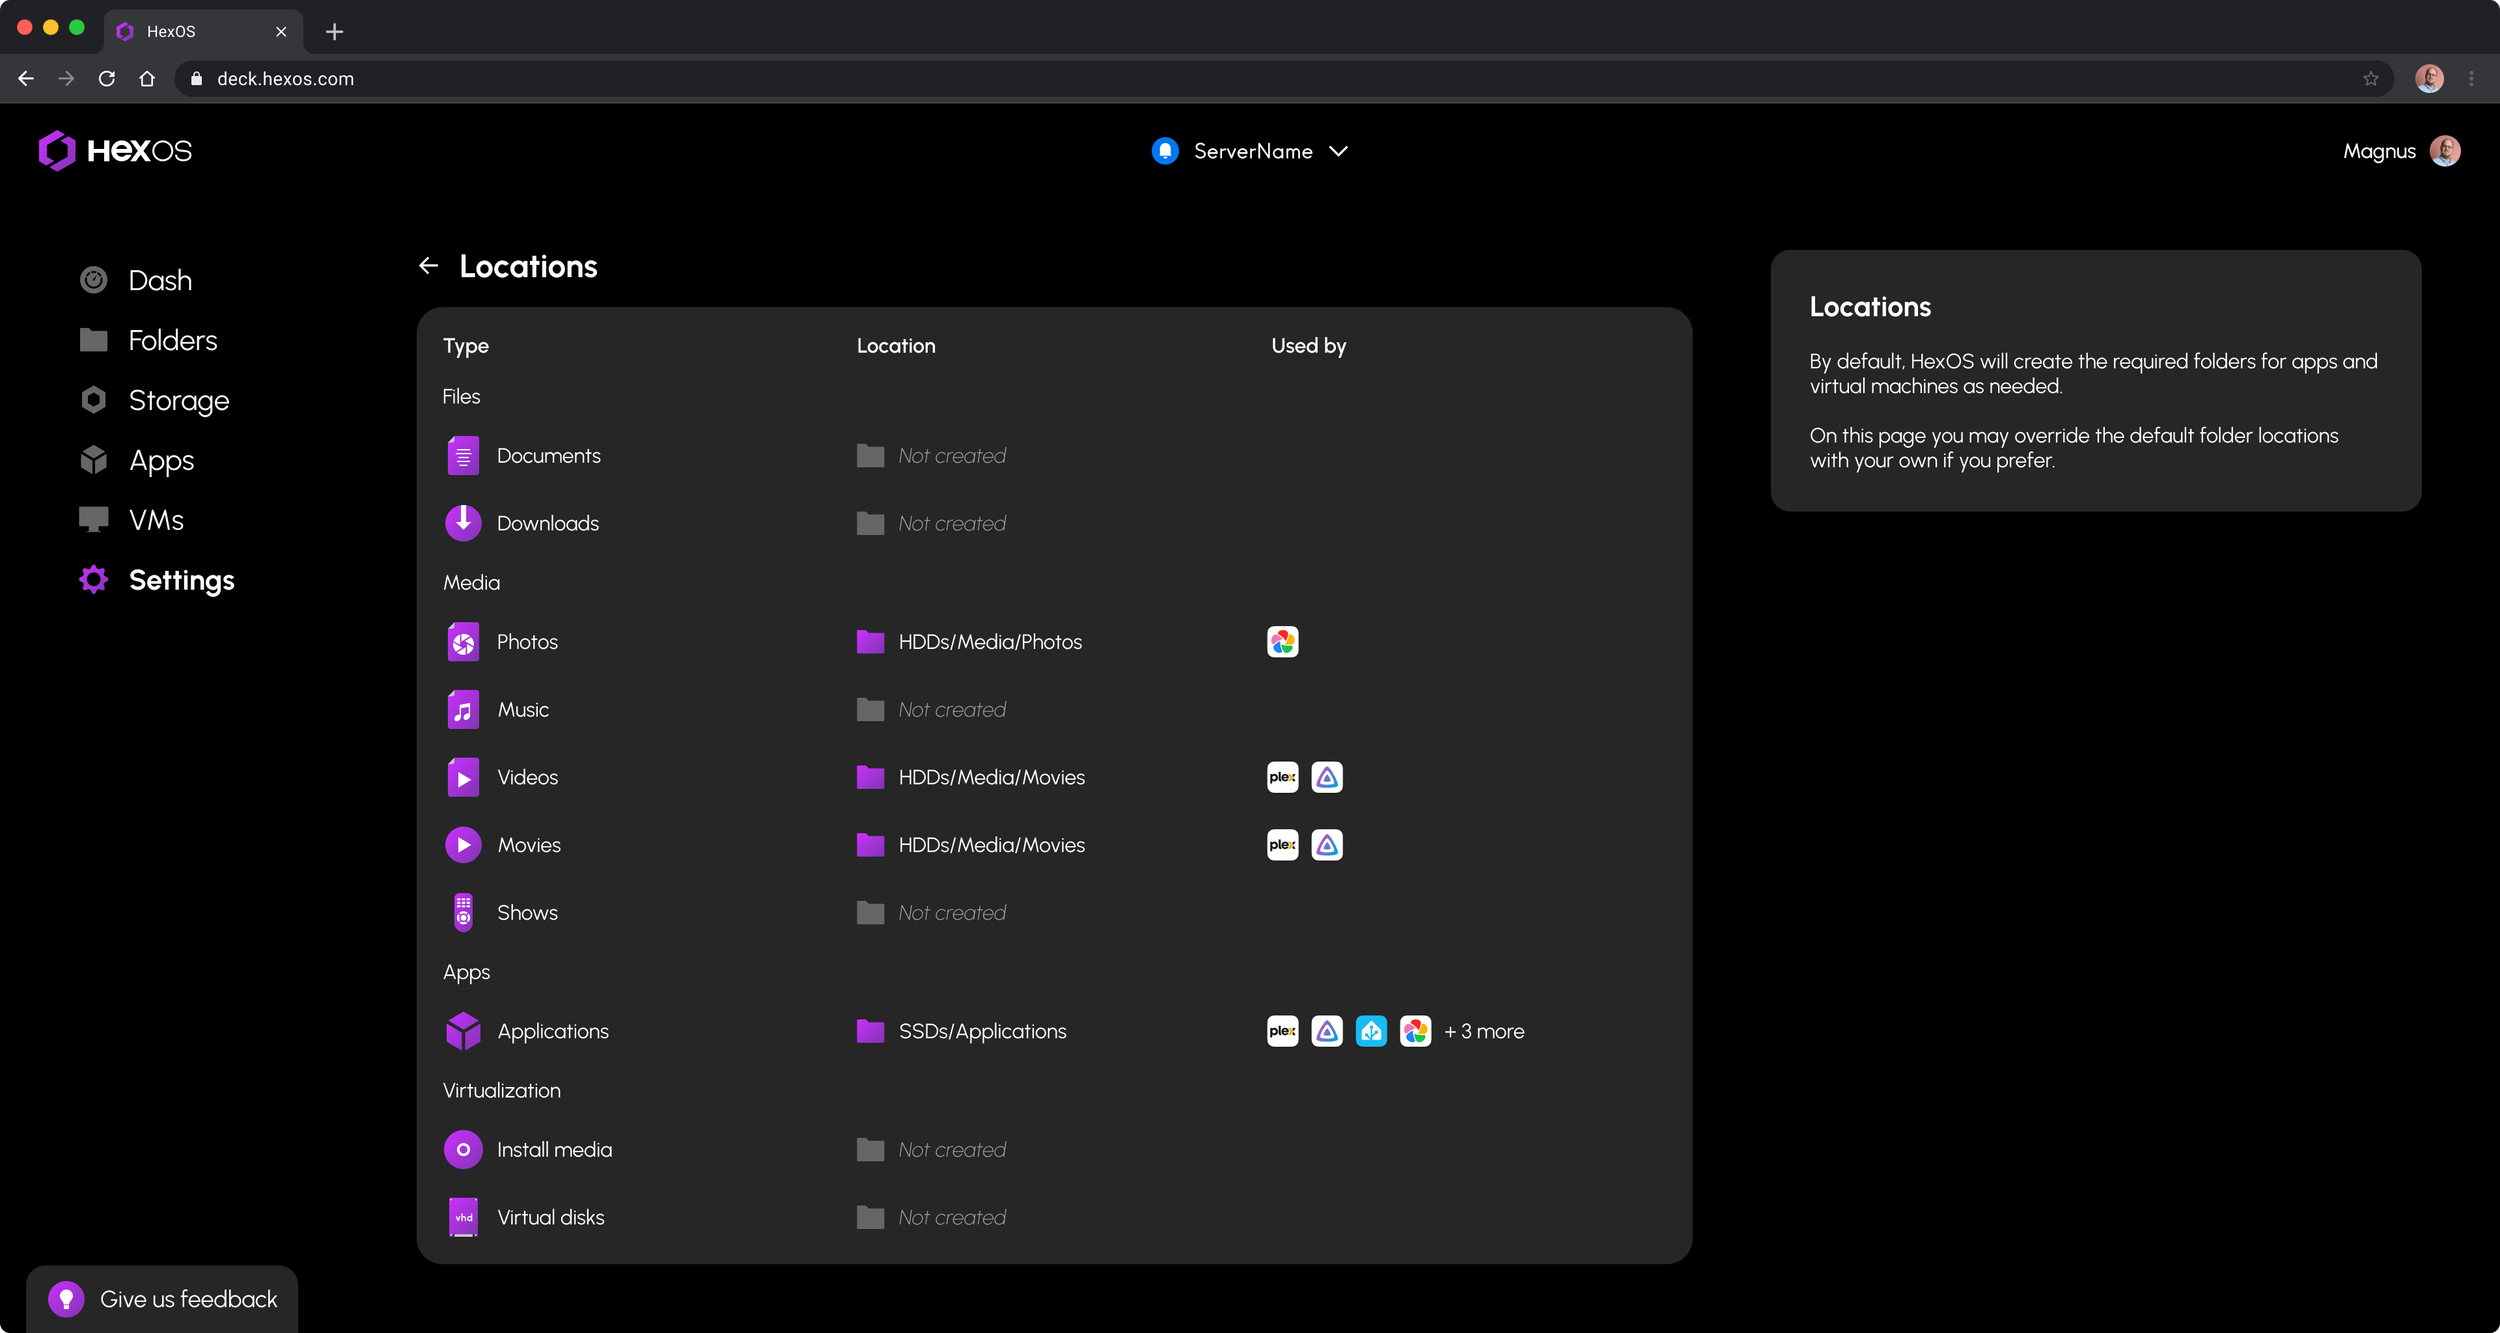
Task: Open the Magnus profile avatar menu
Action: pyautogui.click(x=2446, y=150)
